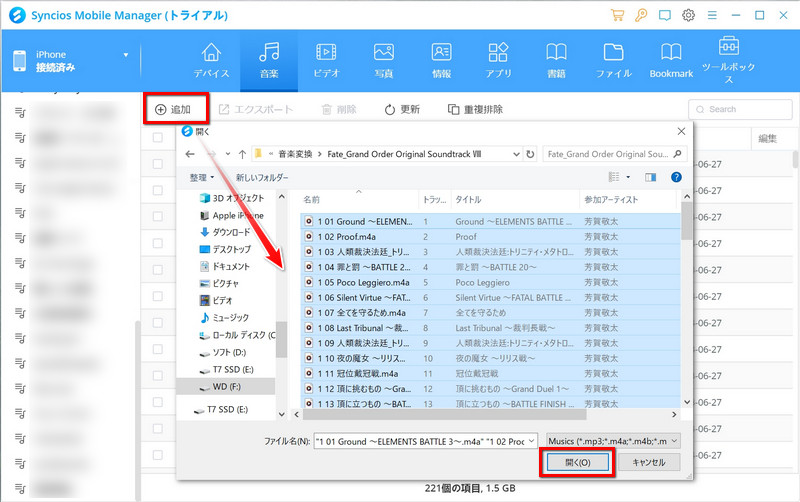Click the file list vertical scrollbar thumb
The height and width of the screenshot is (502, 800).
(687, 220)
